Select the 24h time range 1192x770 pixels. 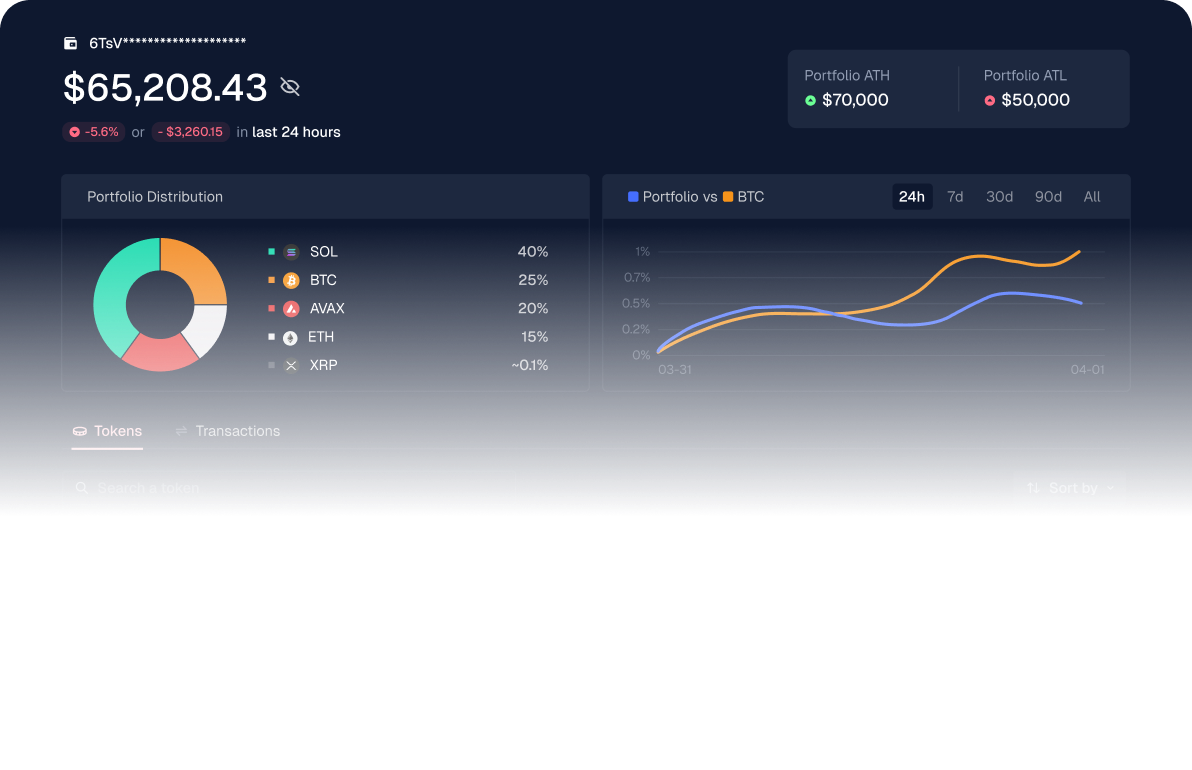click(911, 197)
